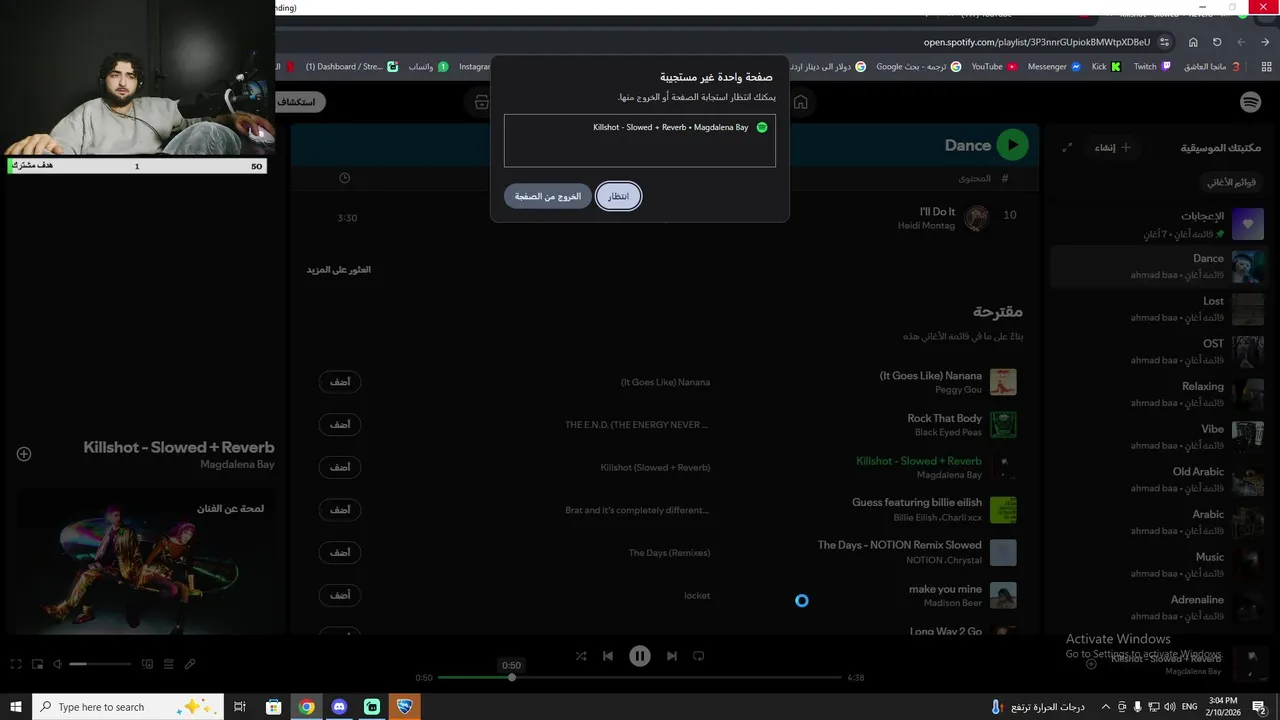Image resolution: width=1280 pixels, height=720 pixels.
Task: Toggle repeat in the player controls
Action: pos(699,656)
